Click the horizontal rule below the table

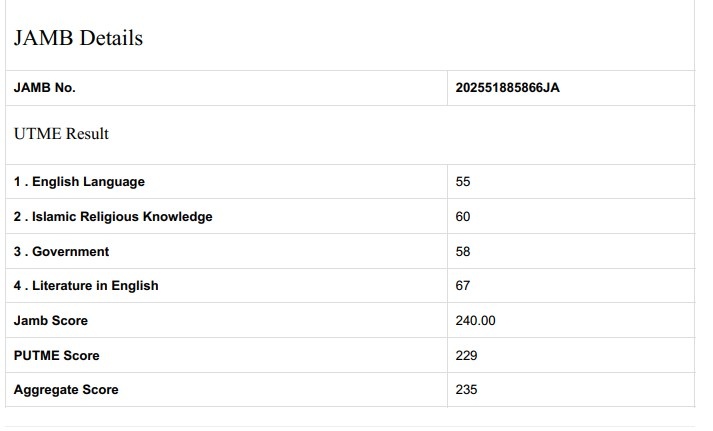(x=350, y=426)
